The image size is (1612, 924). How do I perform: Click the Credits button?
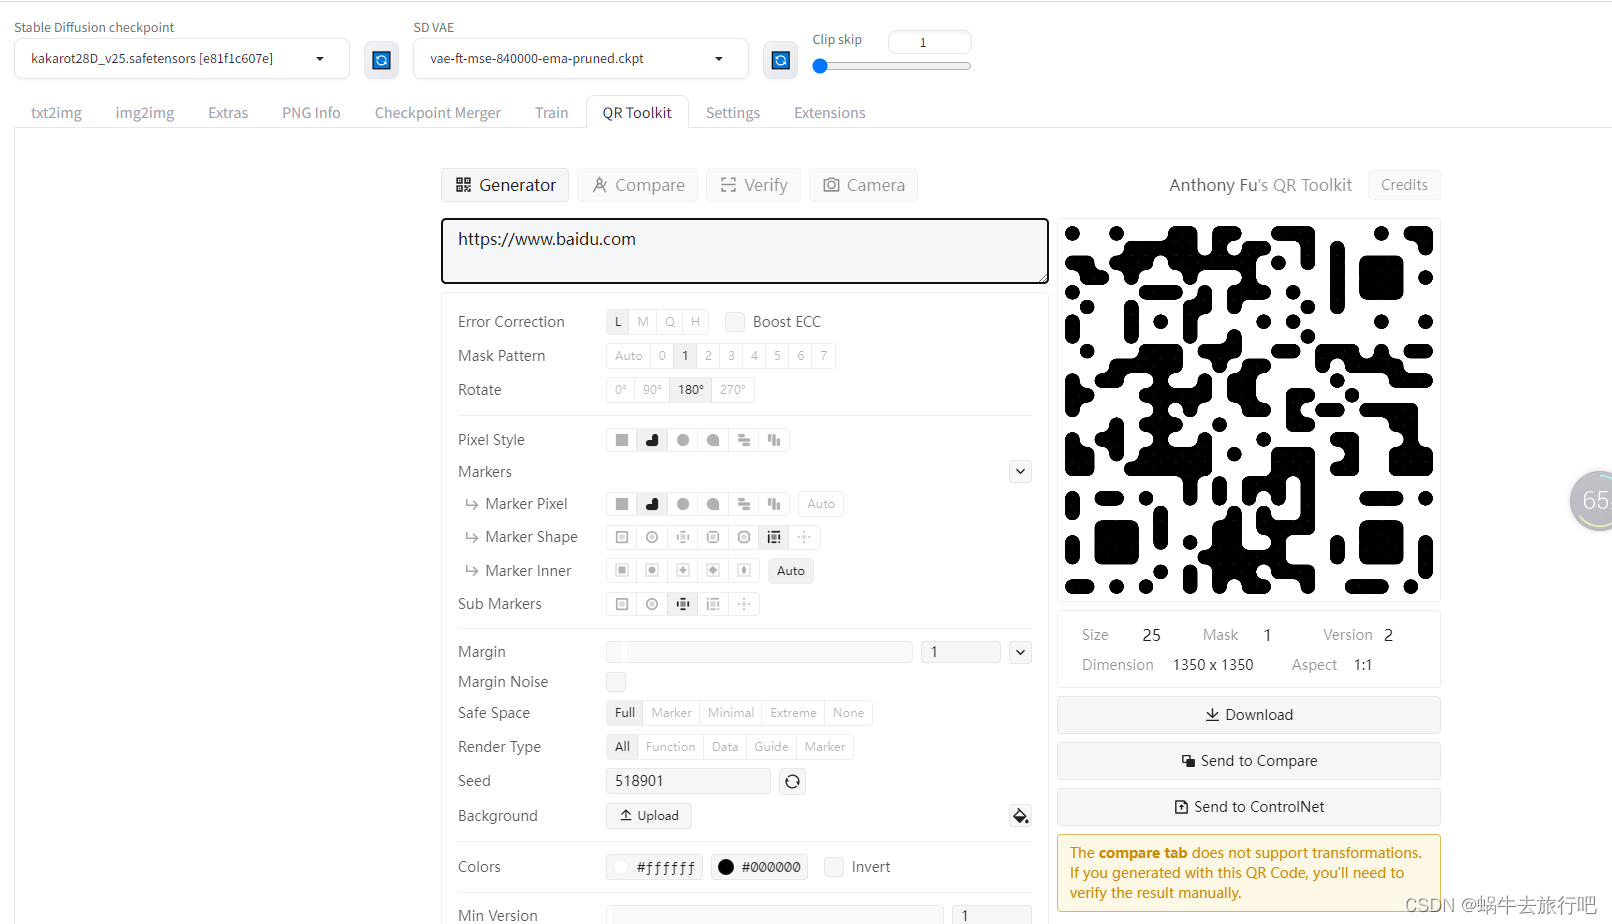coord(1404,185)
